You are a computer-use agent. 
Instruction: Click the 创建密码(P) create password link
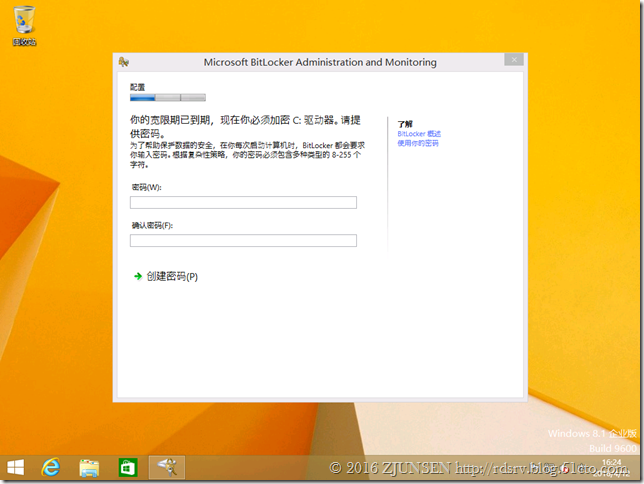(x=172, y=277)
